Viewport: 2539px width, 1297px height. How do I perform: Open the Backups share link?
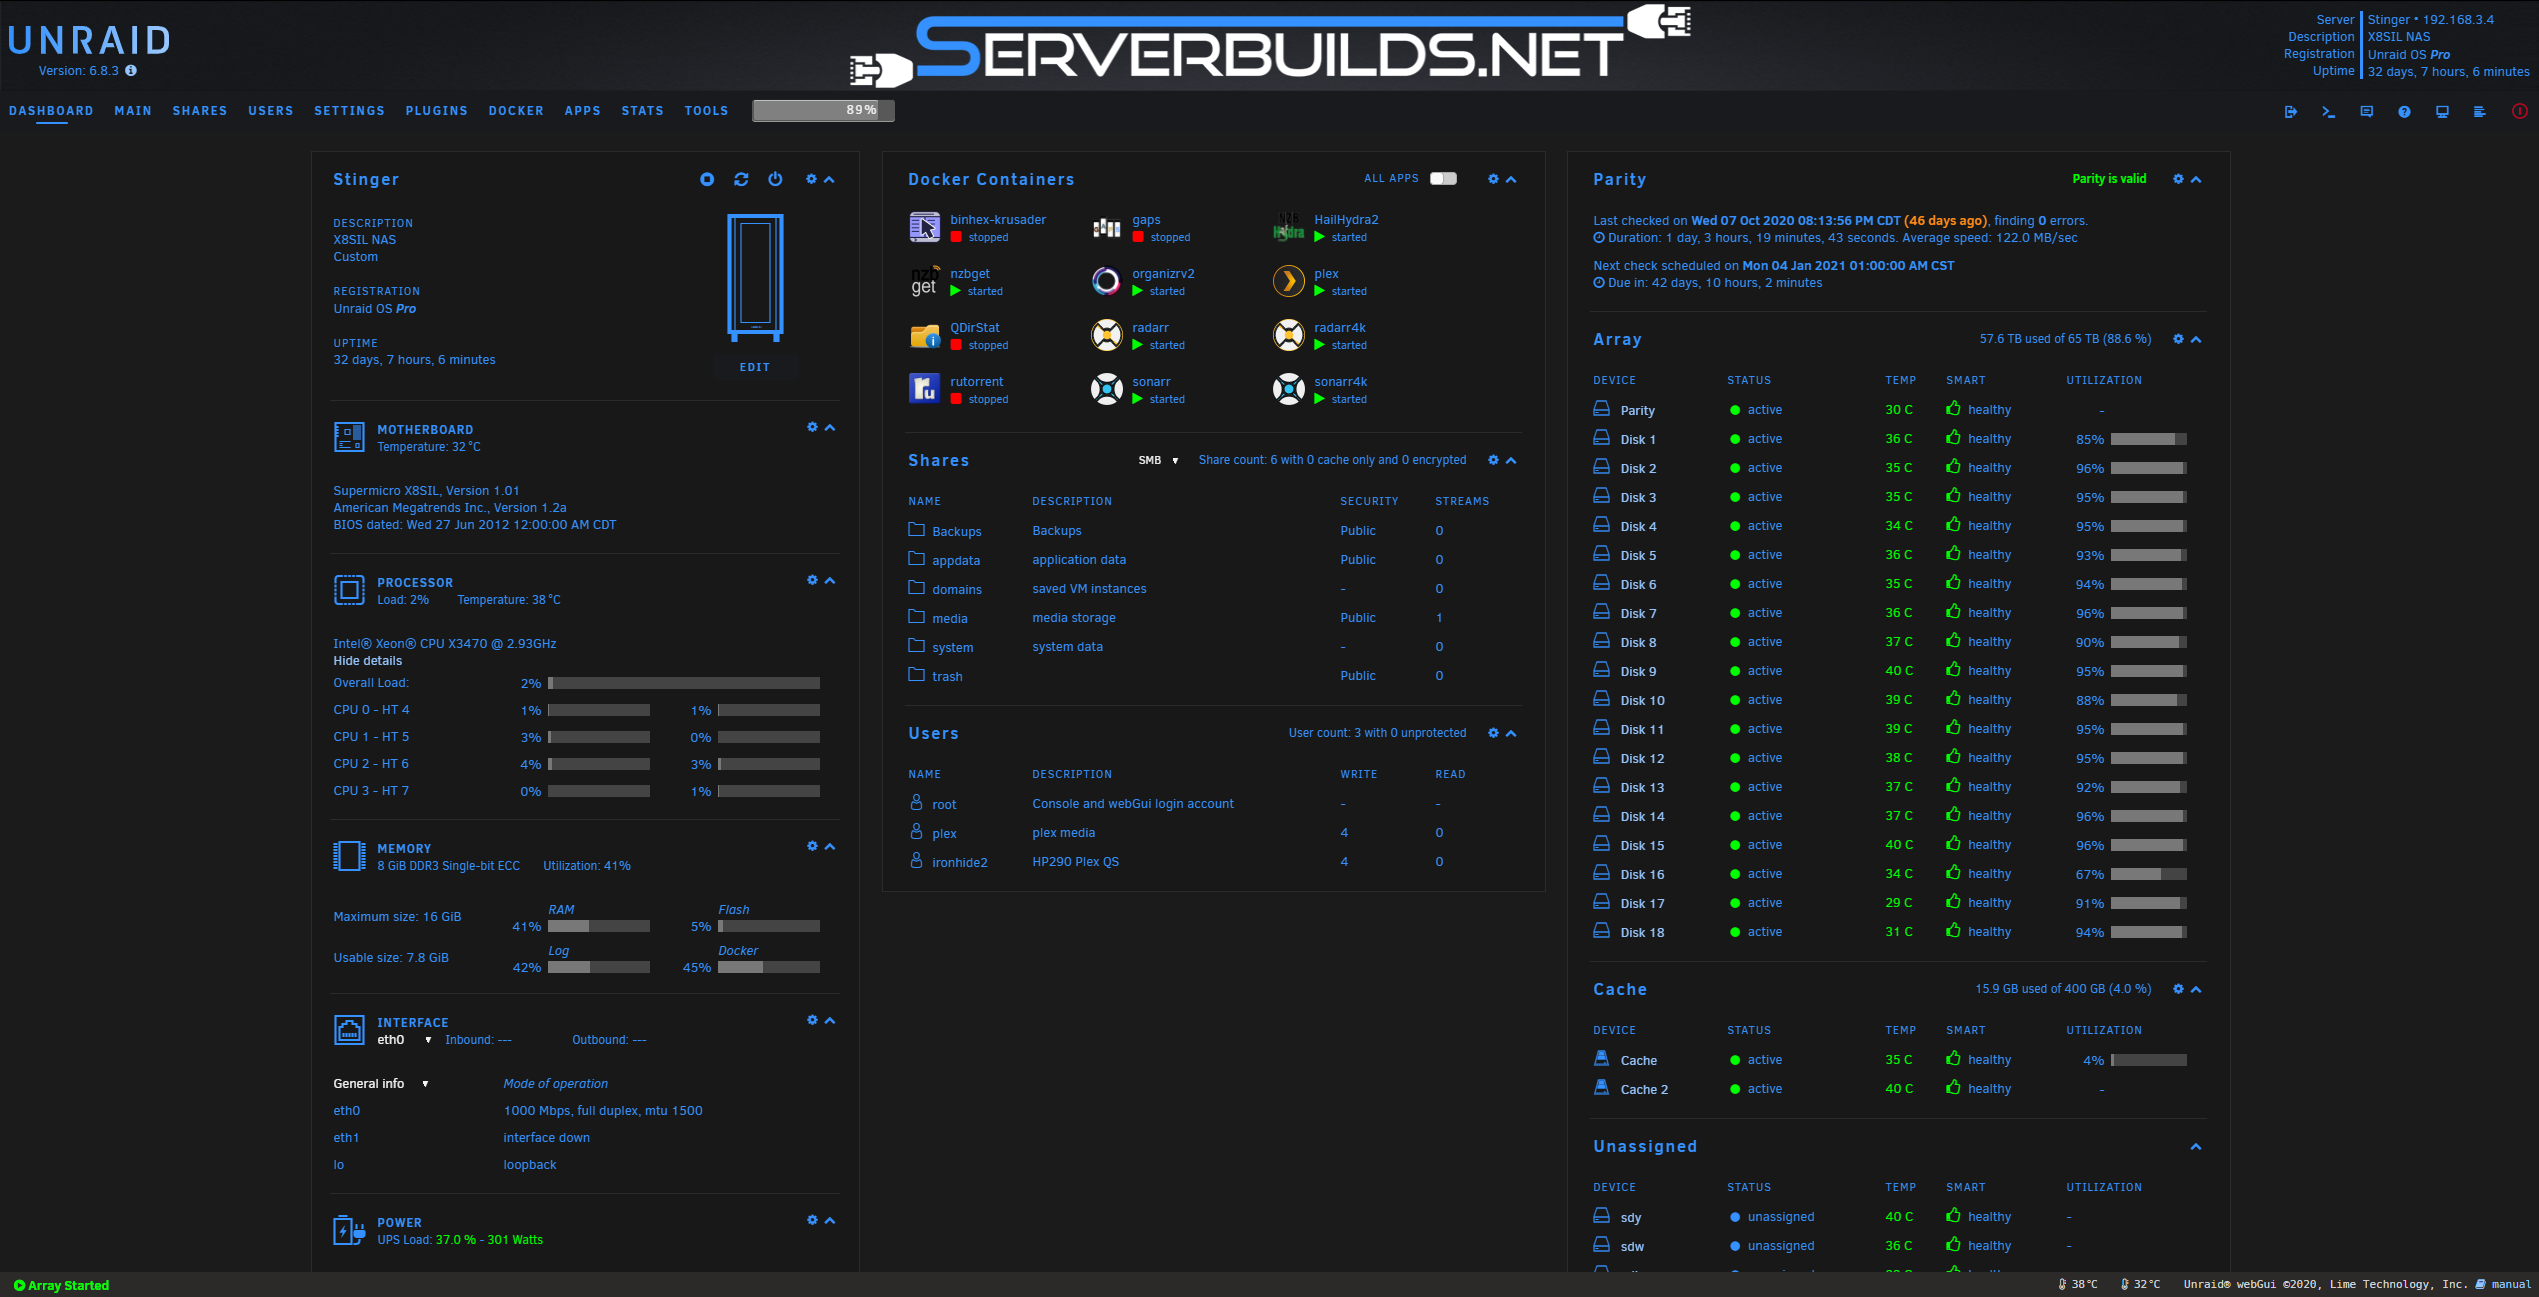pos(956,532)
